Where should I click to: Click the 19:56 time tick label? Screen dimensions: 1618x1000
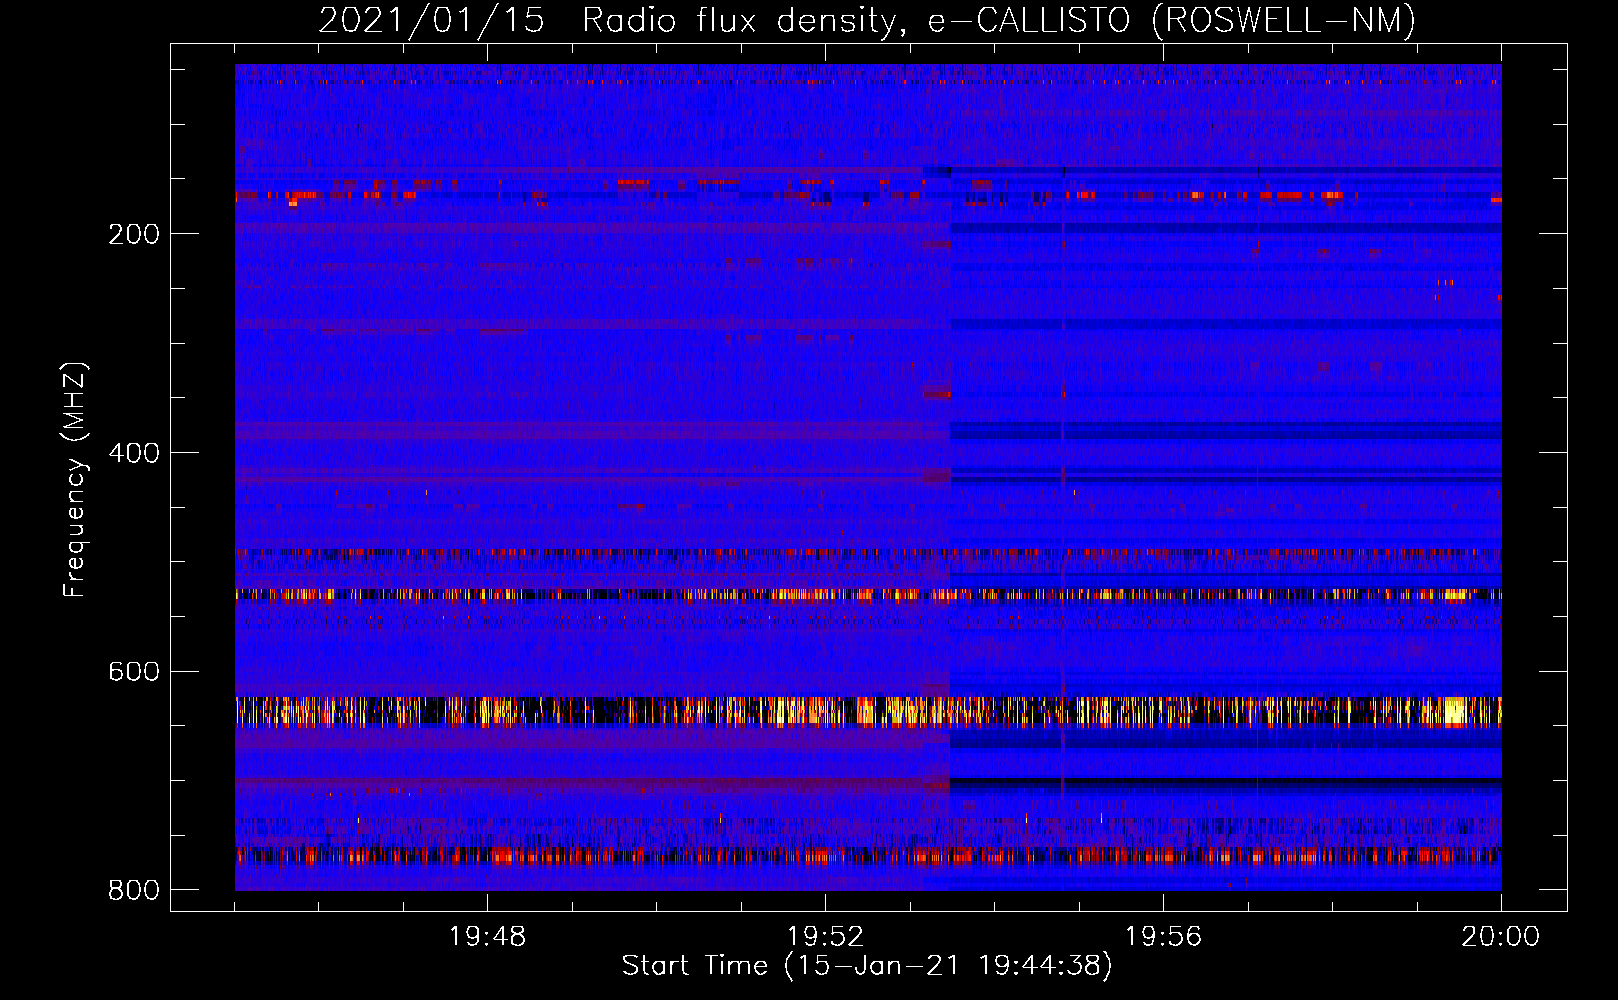[x=1163, y=937]
